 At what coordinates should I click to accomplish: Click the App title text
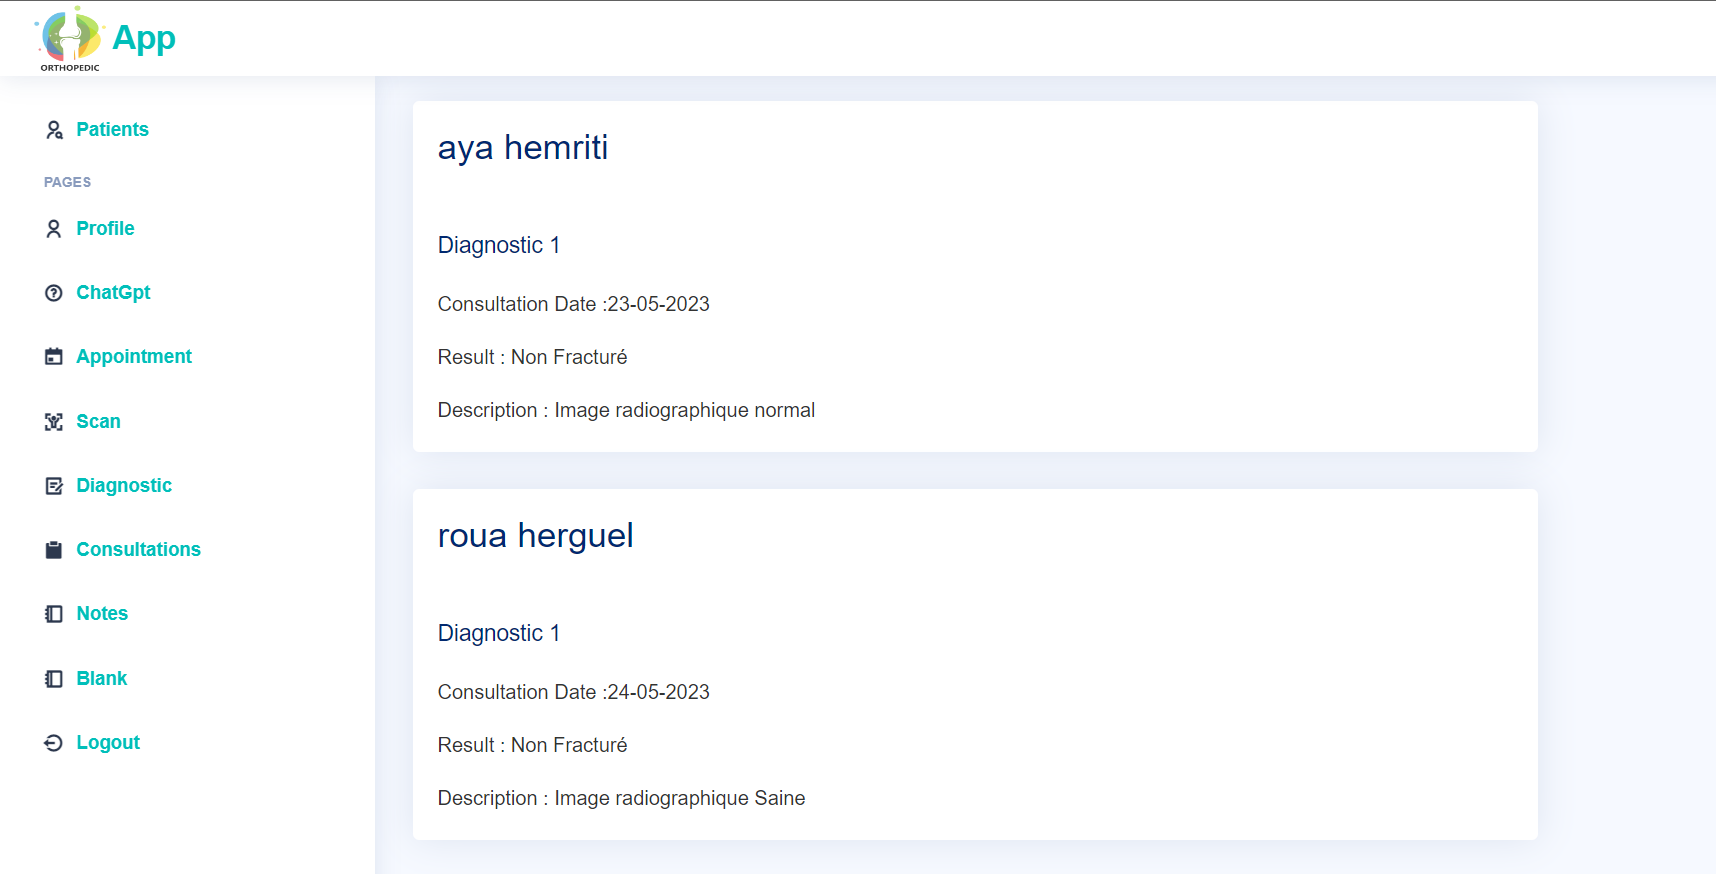pyautogui.click(x=144, y=38)
